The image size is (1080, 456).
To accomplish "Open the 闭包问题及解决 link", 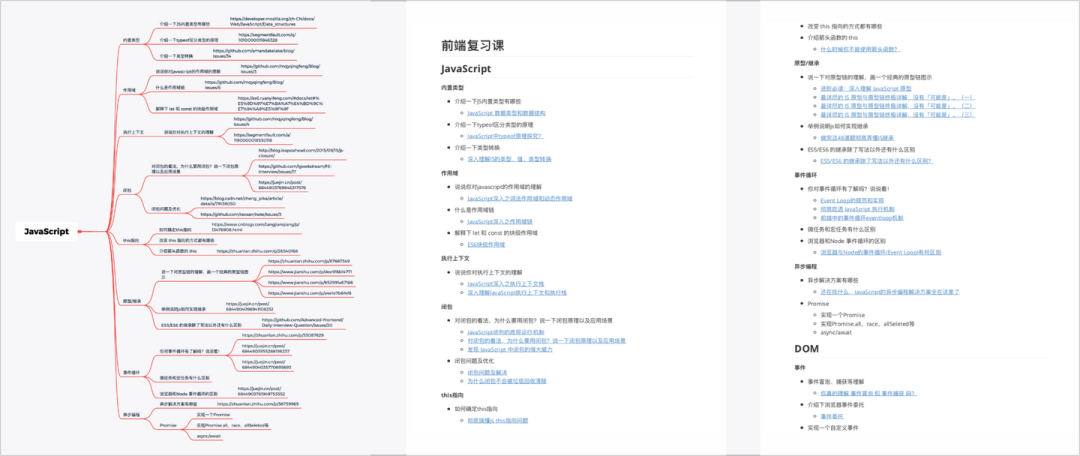I will [487, 372].
